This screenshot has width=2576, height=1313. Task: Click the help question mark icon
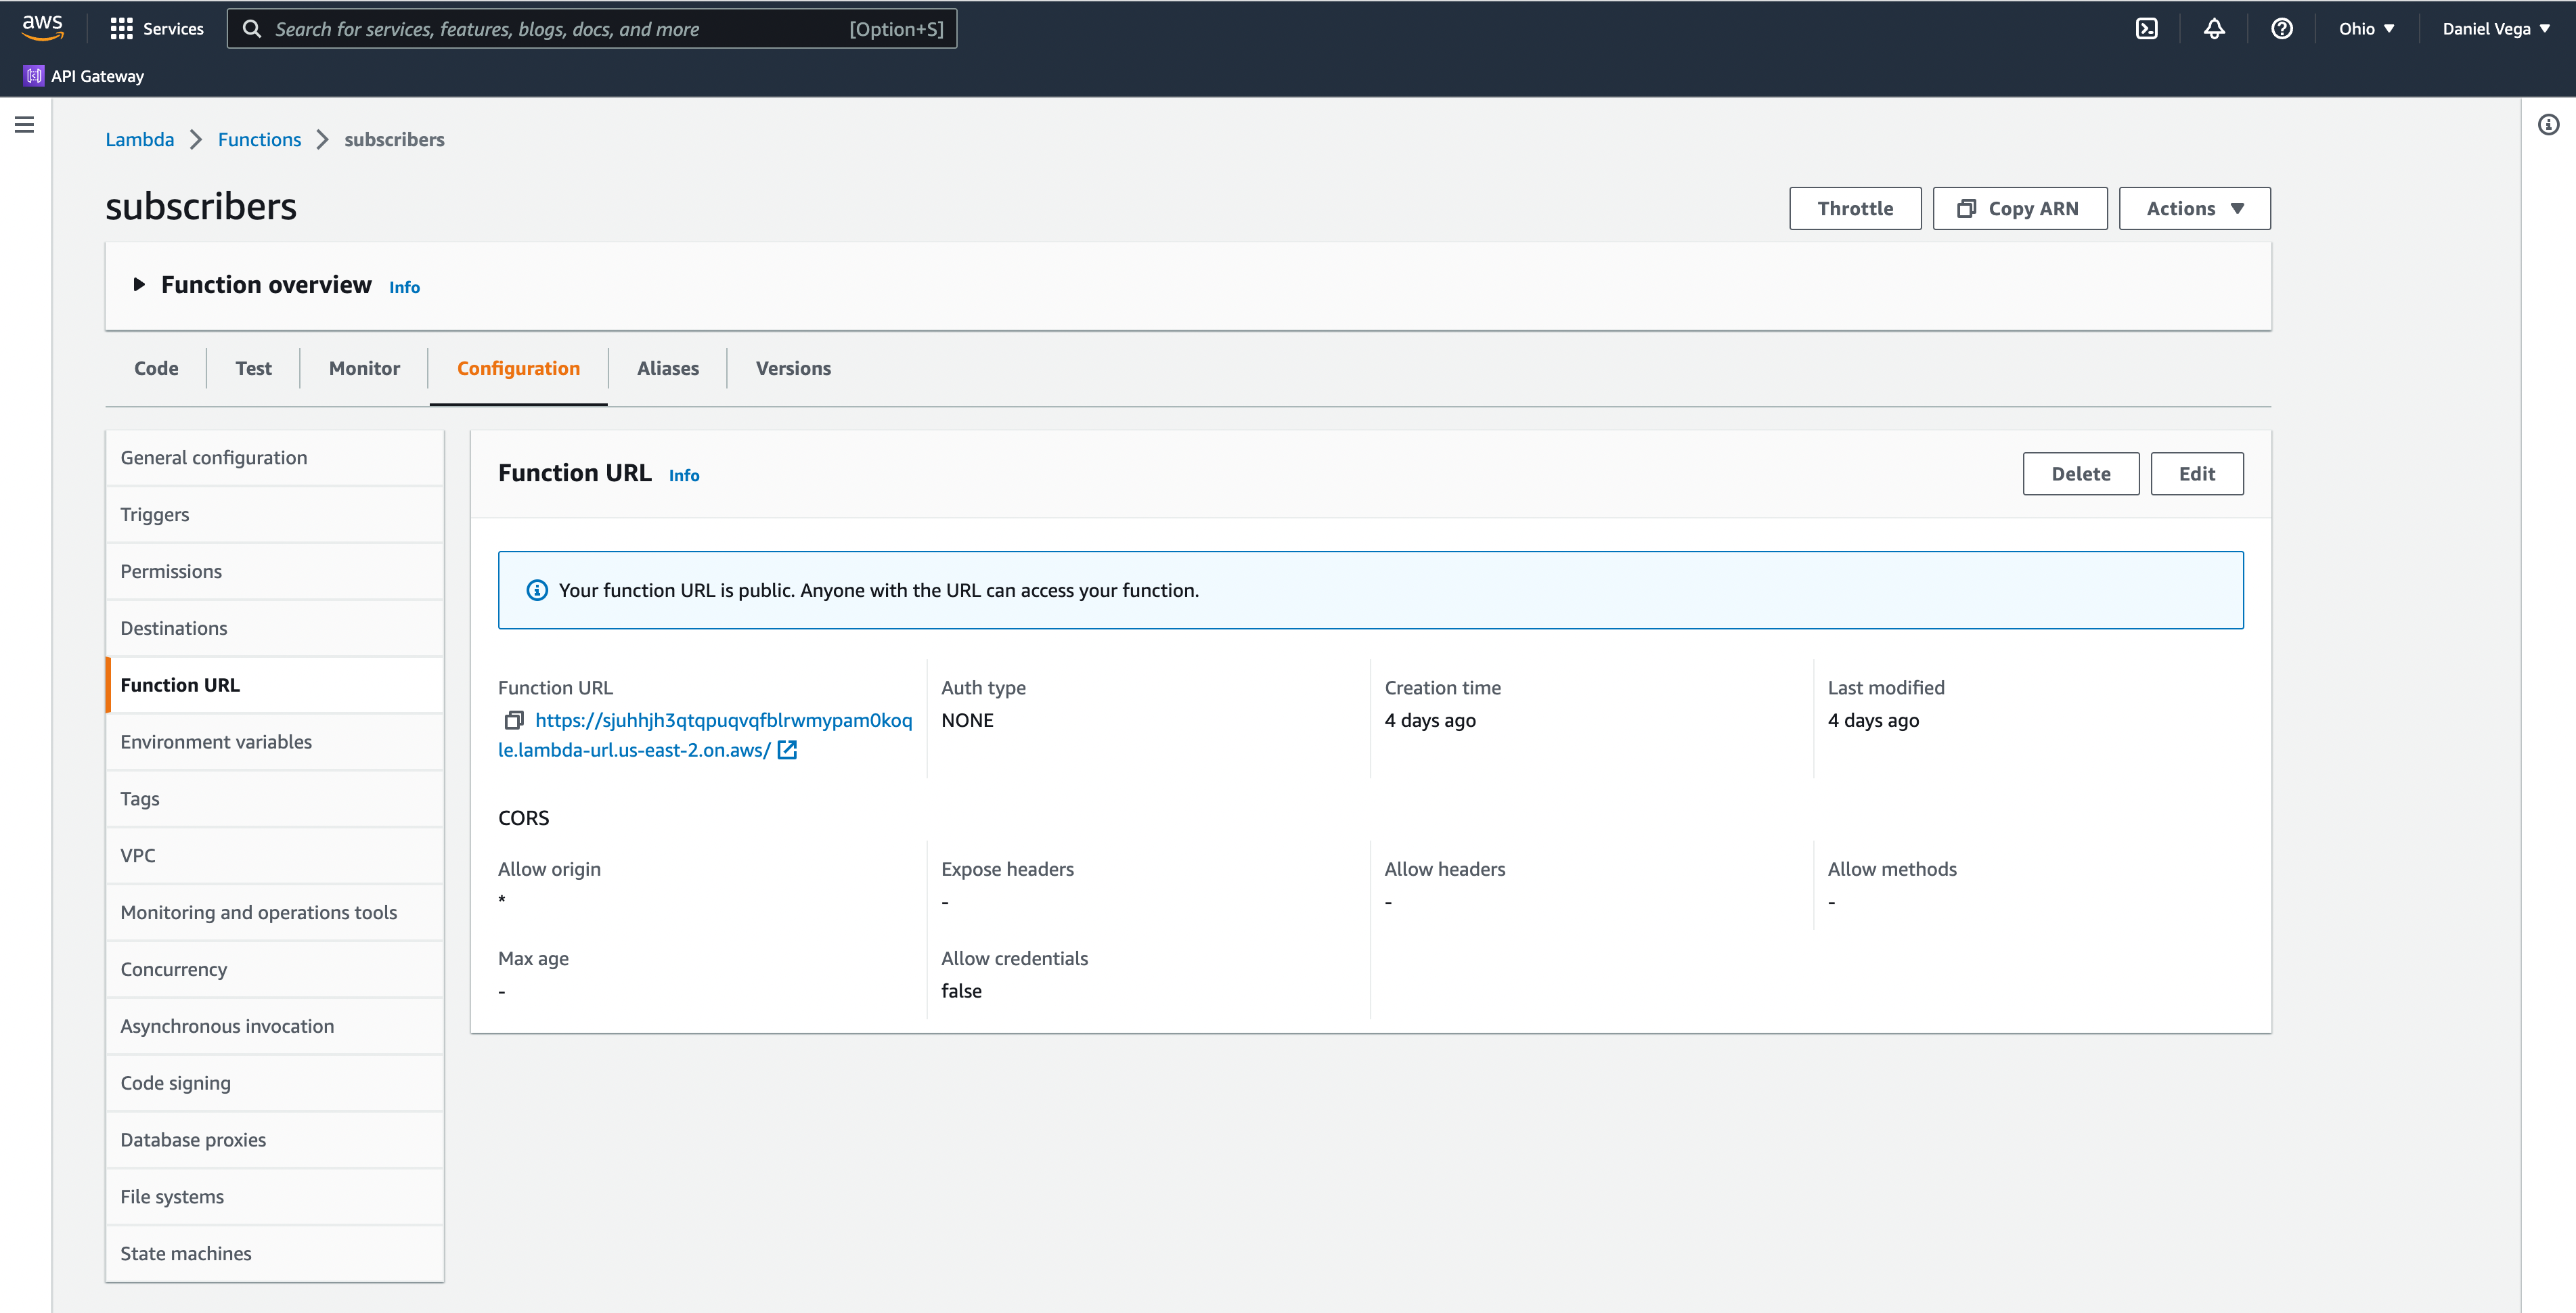click(x=2282, y=27)
